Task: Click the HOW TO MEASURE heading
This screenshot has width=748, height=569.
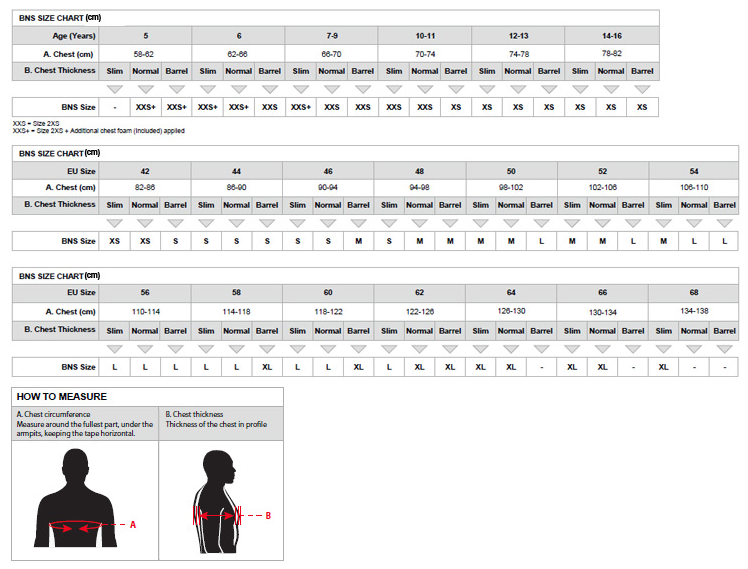Action: 61,396
